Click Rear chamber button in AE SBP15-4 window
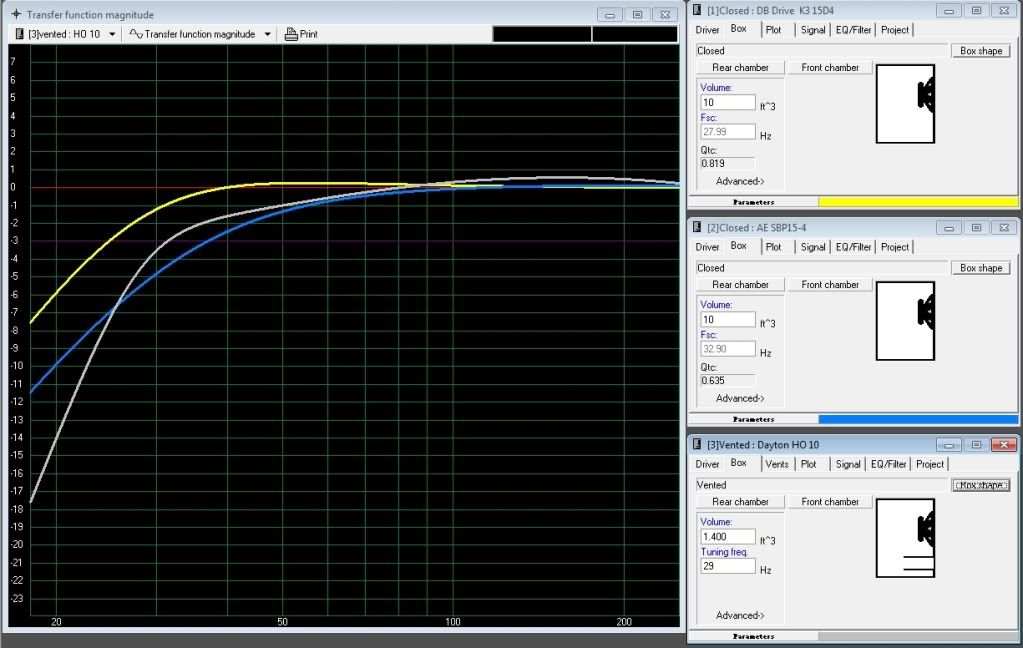Viewport: 1023px width, 648px height. pos(741,285)
